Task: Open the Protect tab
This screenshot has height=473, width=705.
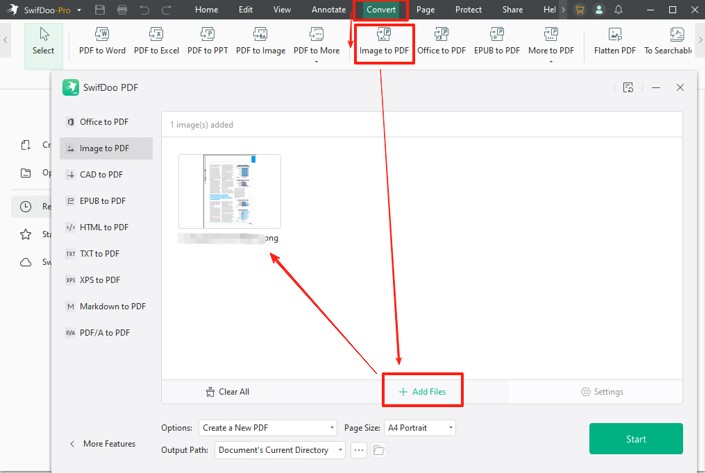Action: pos(468,9)
